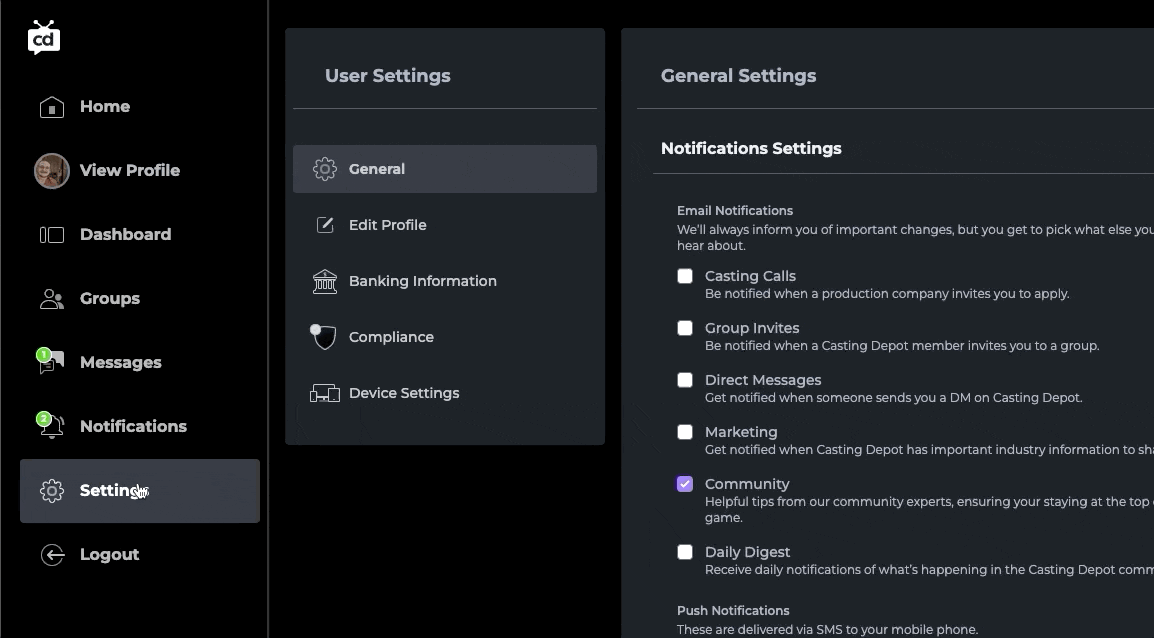Screen dimensions: 1154x638
Task: Enable Daily Digest notifications
Action: point(685,552)
